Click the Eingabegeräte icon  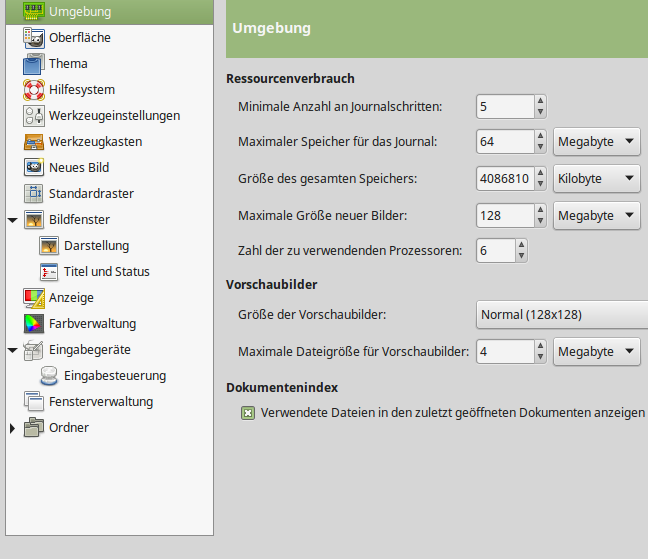[34, 350]
